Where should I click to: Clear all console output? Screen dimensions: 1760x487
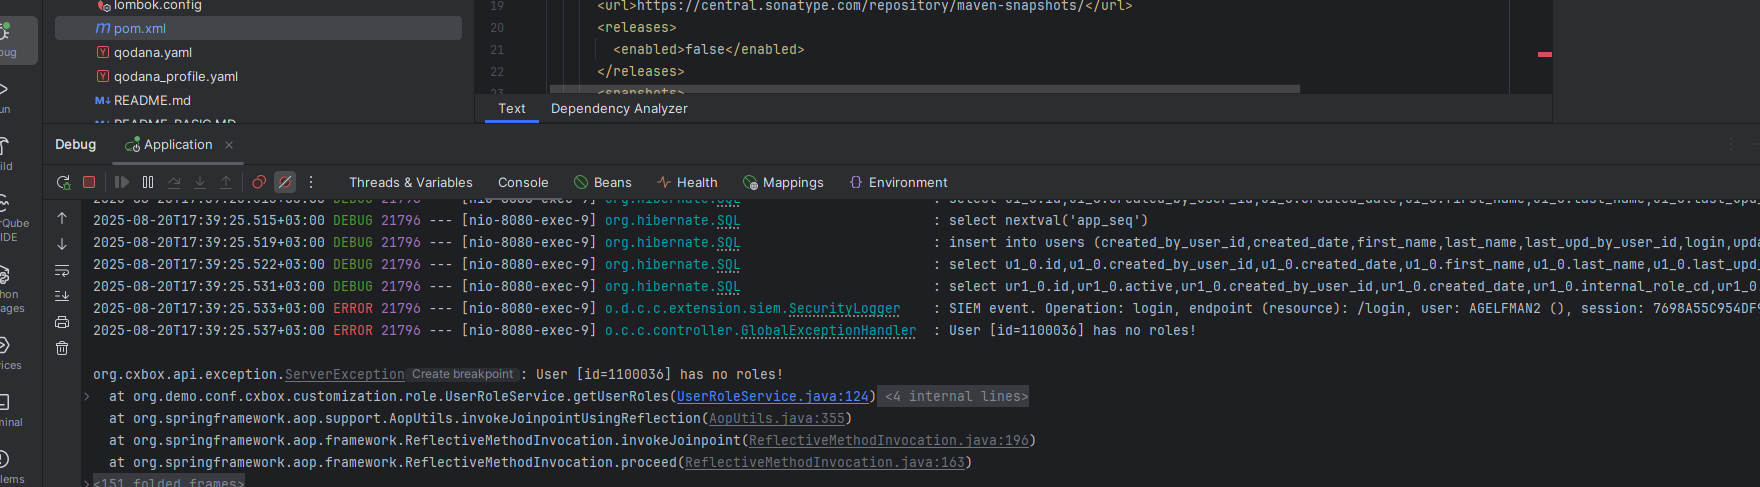[x=62, y=348]
